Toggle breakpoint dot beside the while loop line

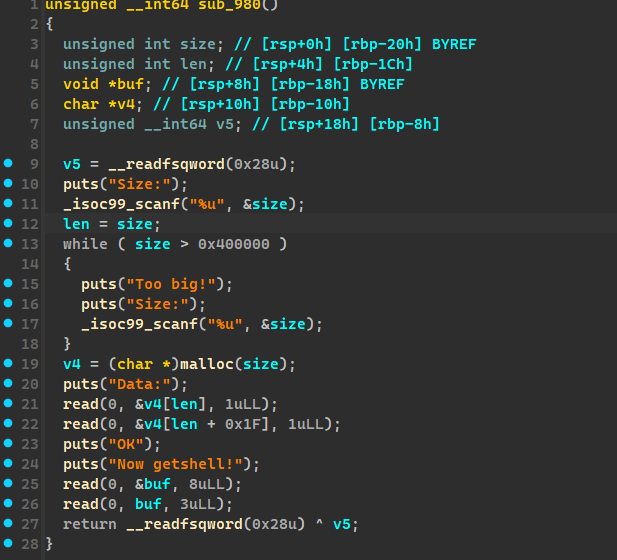coord(9,244)
